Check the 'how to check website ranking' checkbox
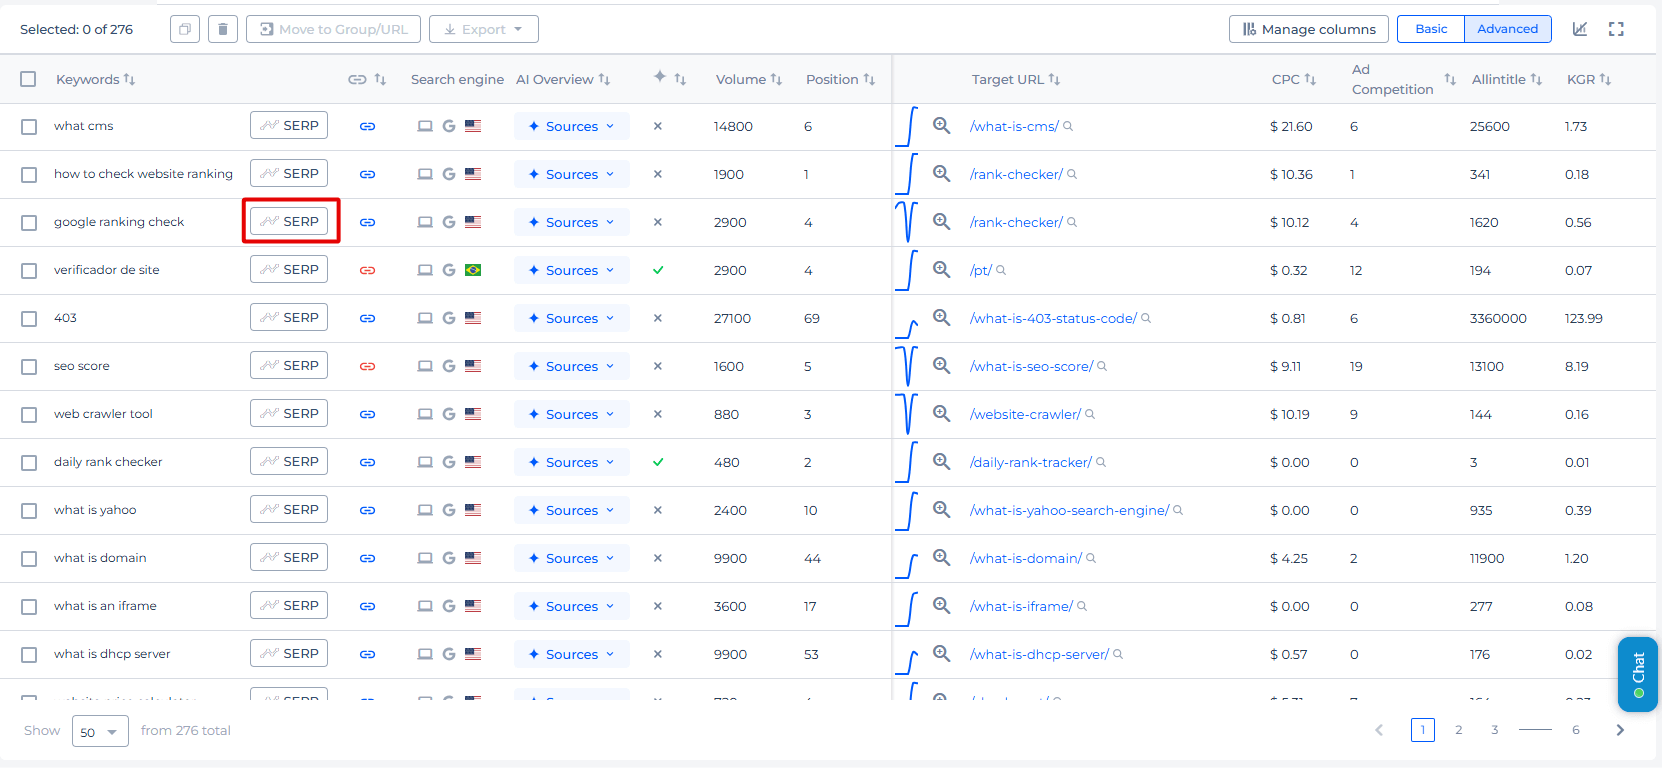 point(29,175)
